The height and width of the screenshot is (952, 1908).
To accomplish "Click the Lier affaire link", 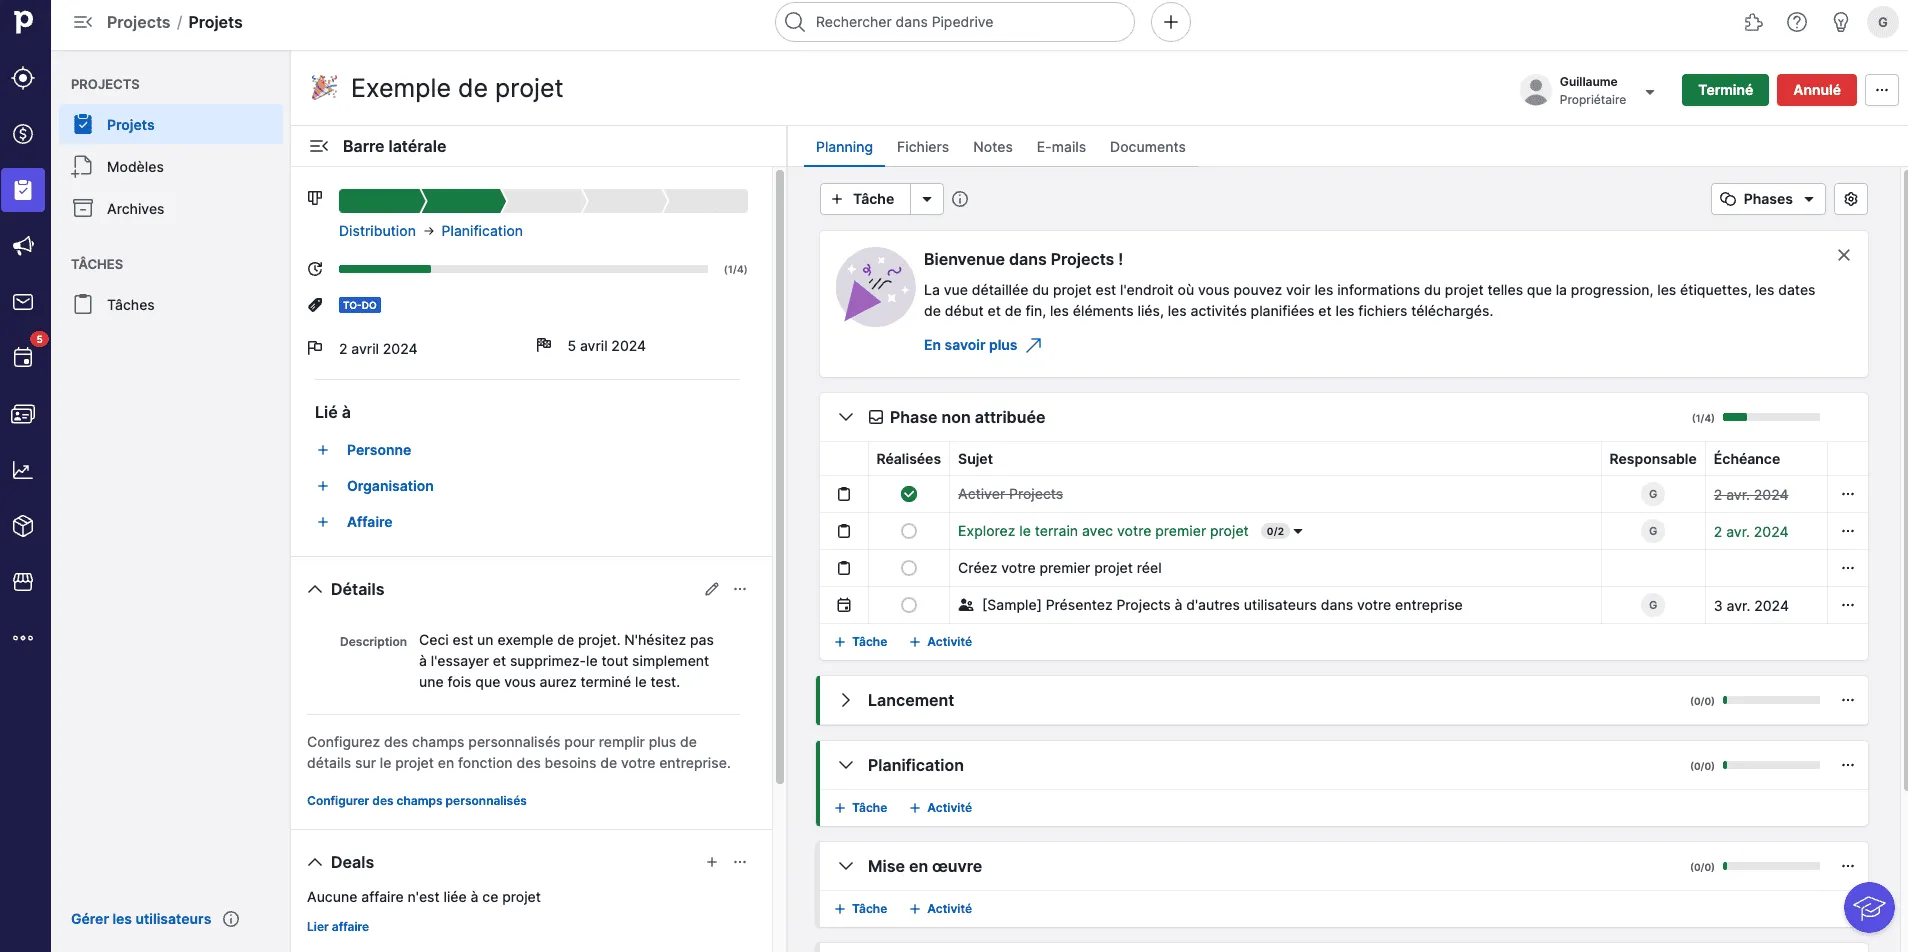I will pos(338,927).
